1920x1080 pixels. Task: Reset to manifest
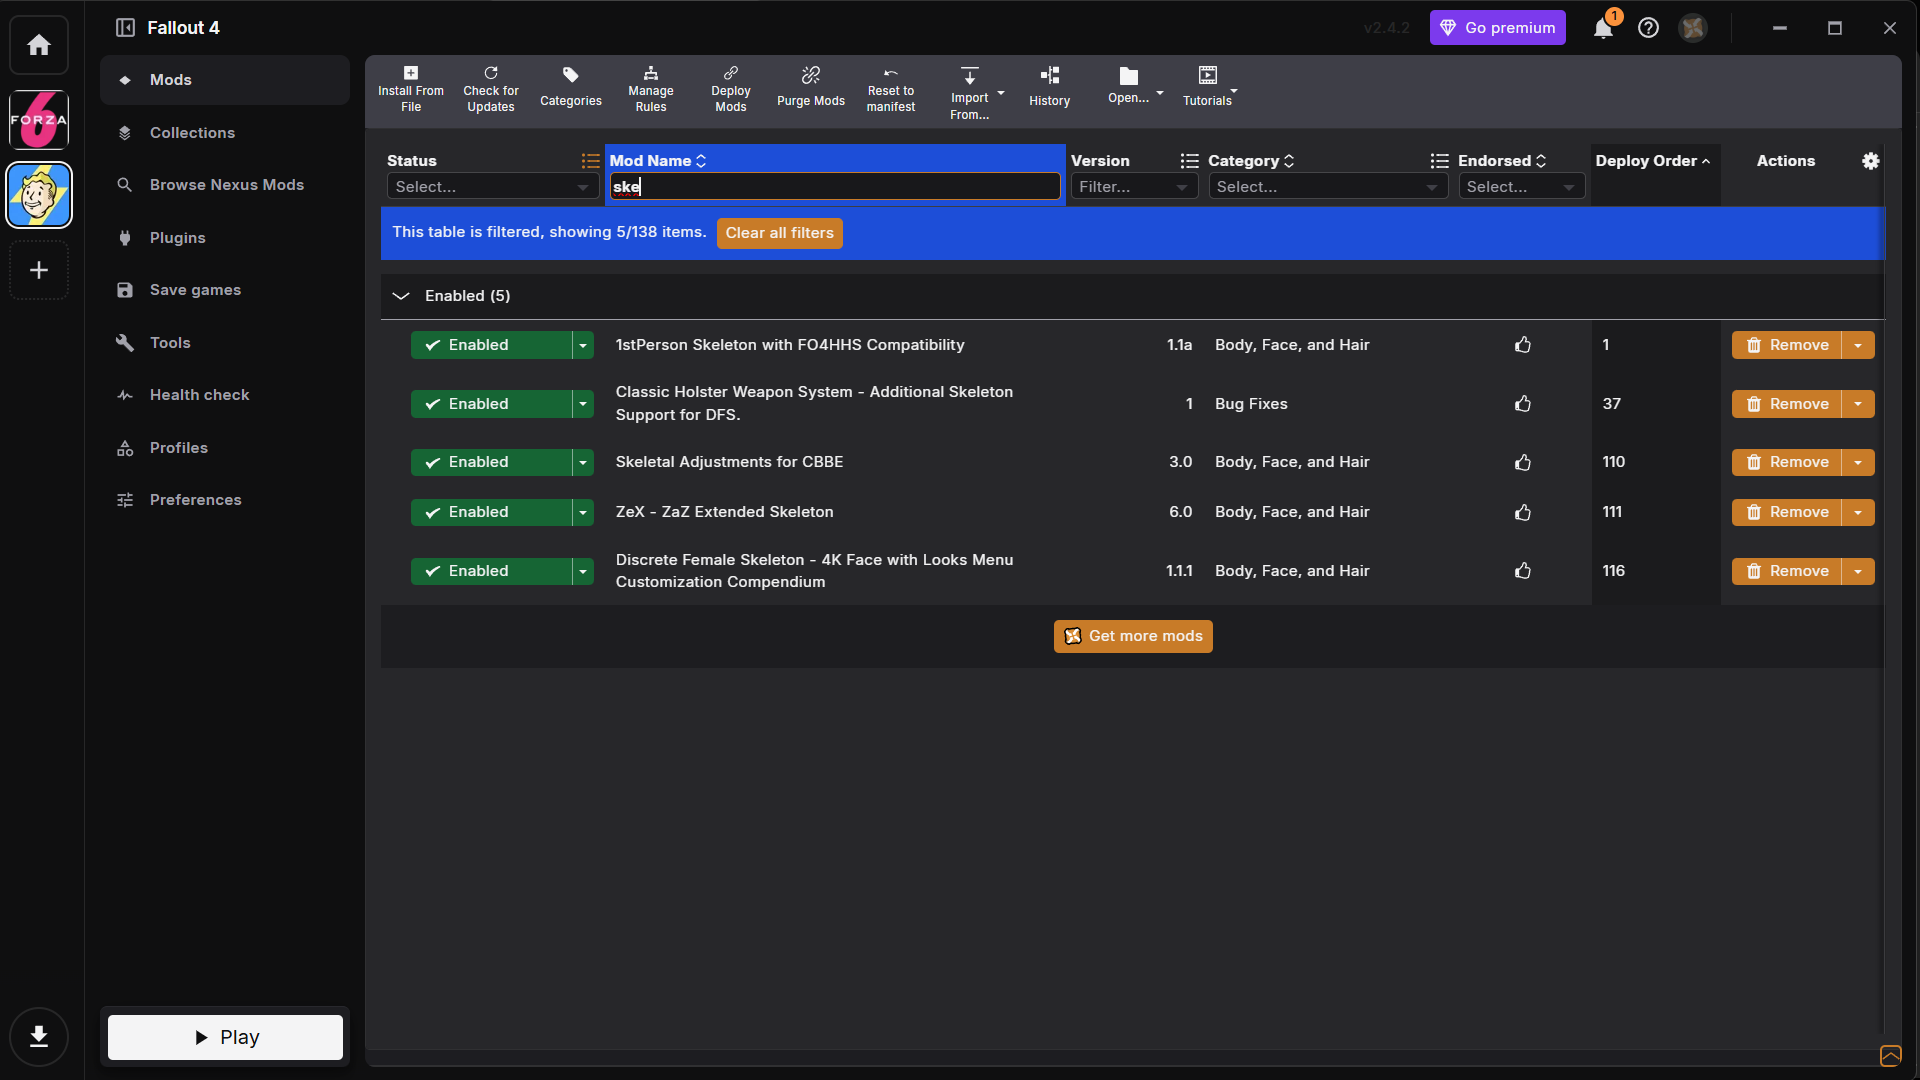(891, 90)
